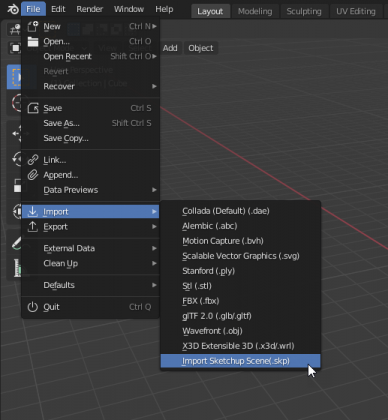Click the Quit power icon
Screen dimensions: 388x420
point(33,307)
